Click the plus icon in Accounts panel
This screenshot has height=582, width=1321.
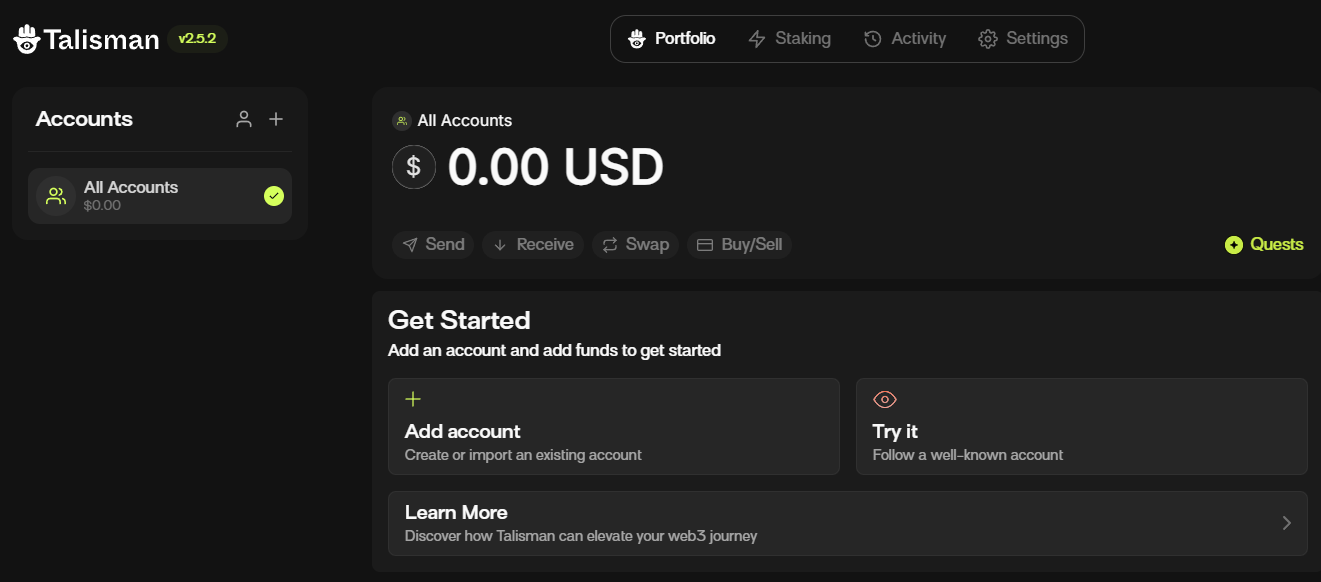276,119
